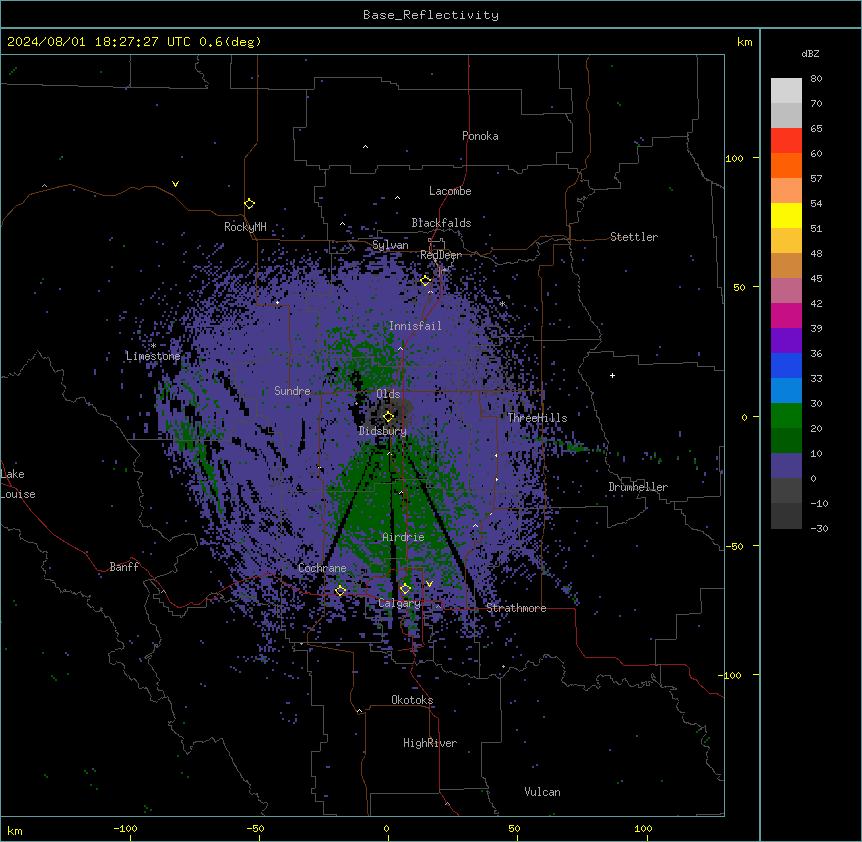
Task: Select the orange swatch below 60 dBZ
Action: 786,165
